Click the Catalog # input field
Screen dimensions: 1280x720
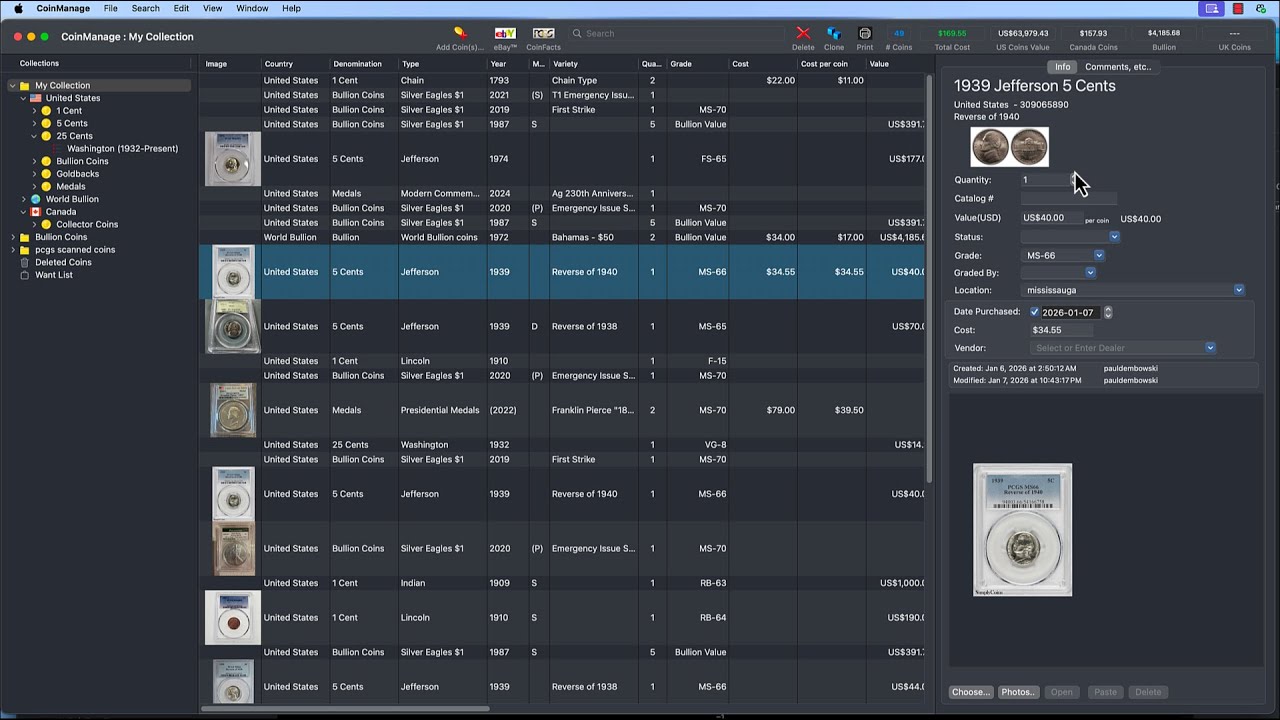click(x=1068, y=199)
